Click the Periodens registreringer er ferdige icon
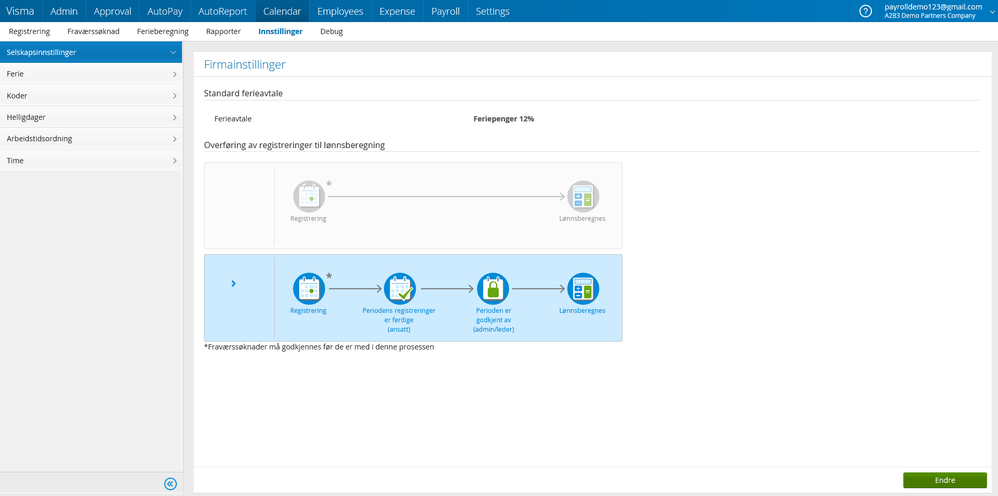Viewport: 998px width, 496px height. point(399,289)
